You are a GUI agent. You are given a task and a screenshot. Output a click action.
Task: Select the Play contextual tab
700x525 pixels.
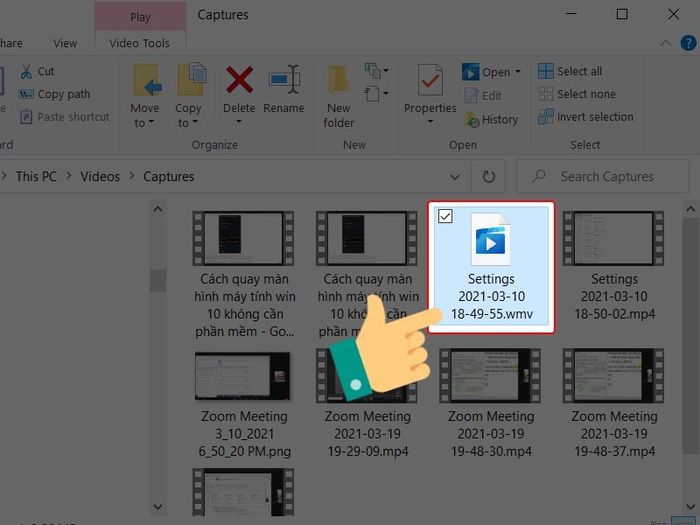coord(140,17)
